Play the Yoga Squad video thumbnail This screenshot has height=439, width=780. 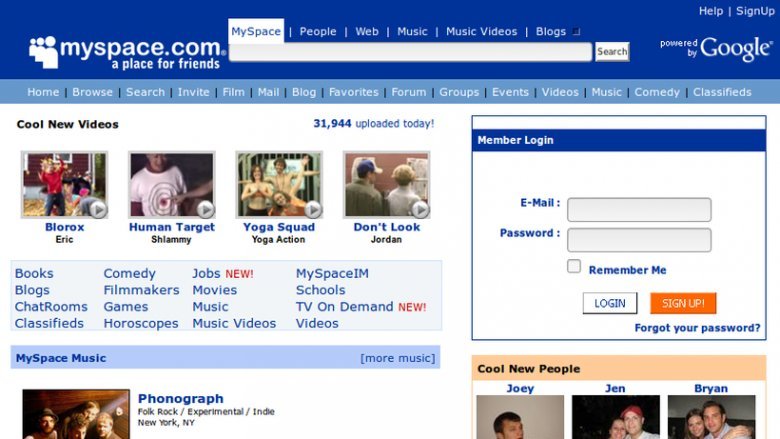pos(279,184)
